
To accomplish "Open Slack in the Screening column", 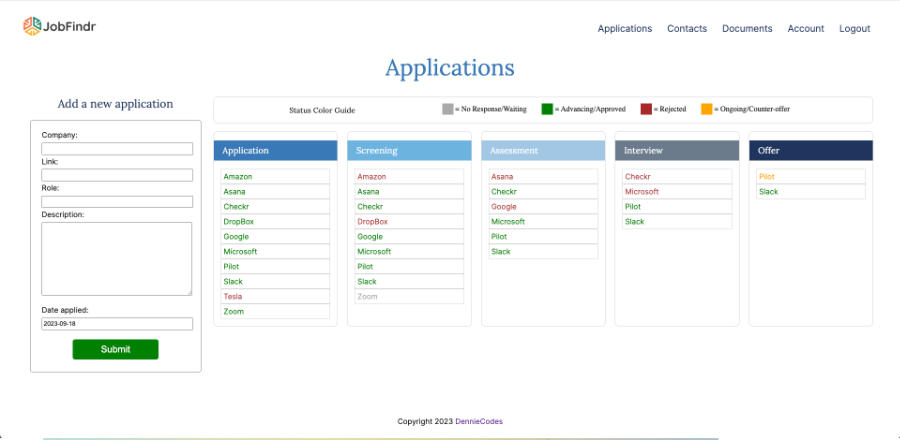I will (409, 281).
